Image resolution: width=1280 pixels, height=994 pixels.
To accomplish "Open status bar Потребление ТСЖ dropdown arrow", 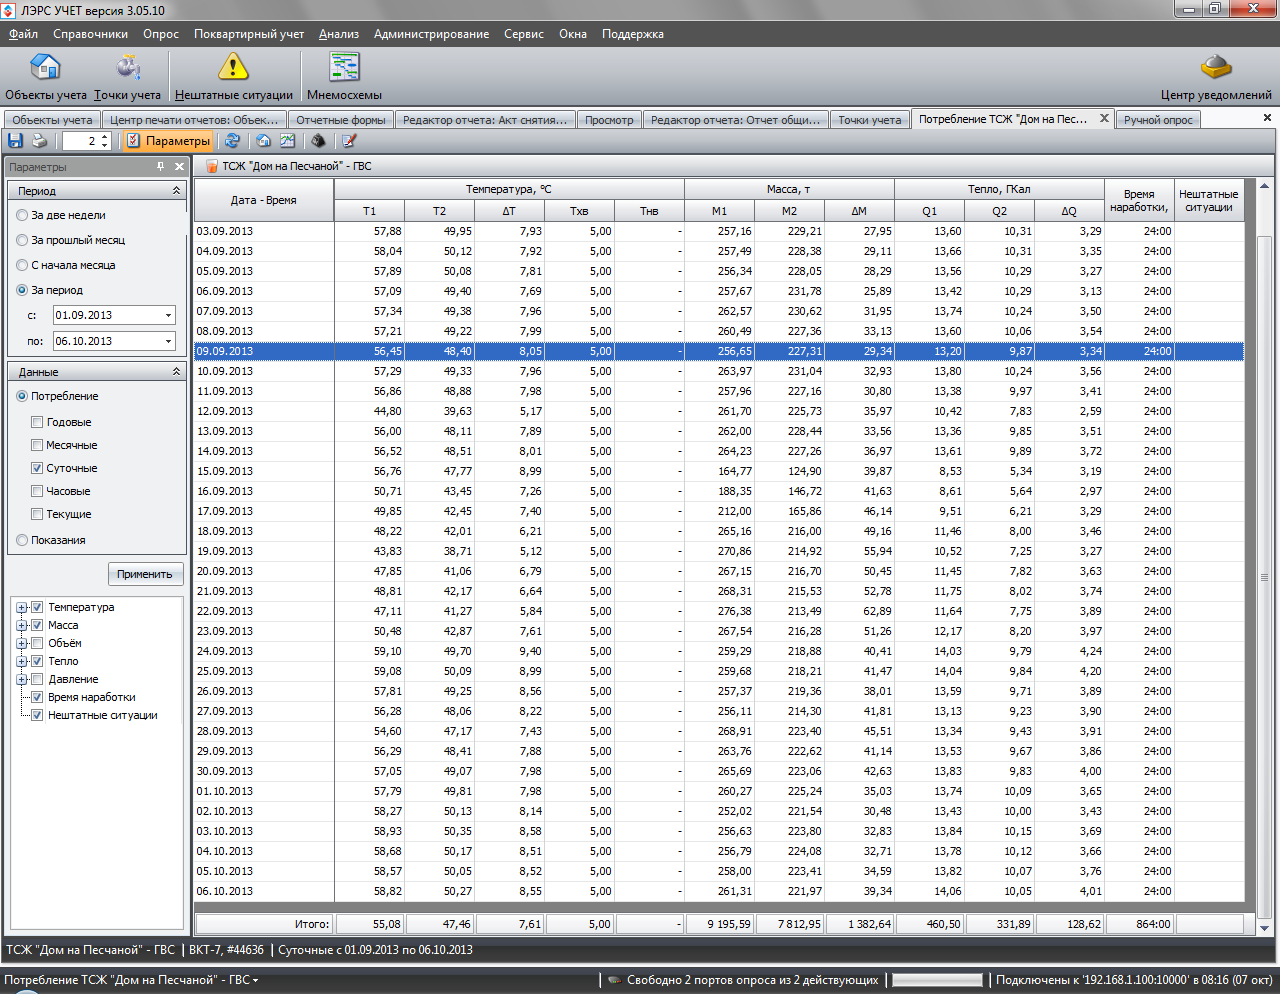I will [255, 980].
